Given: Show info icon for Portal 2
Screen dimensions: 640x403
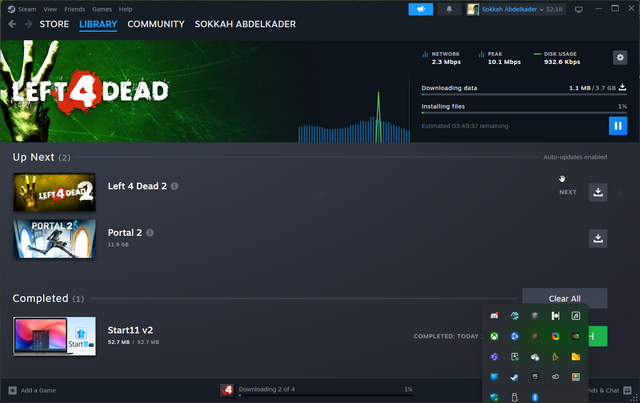Looking at the screenshot, I should (x=150, y=233).
